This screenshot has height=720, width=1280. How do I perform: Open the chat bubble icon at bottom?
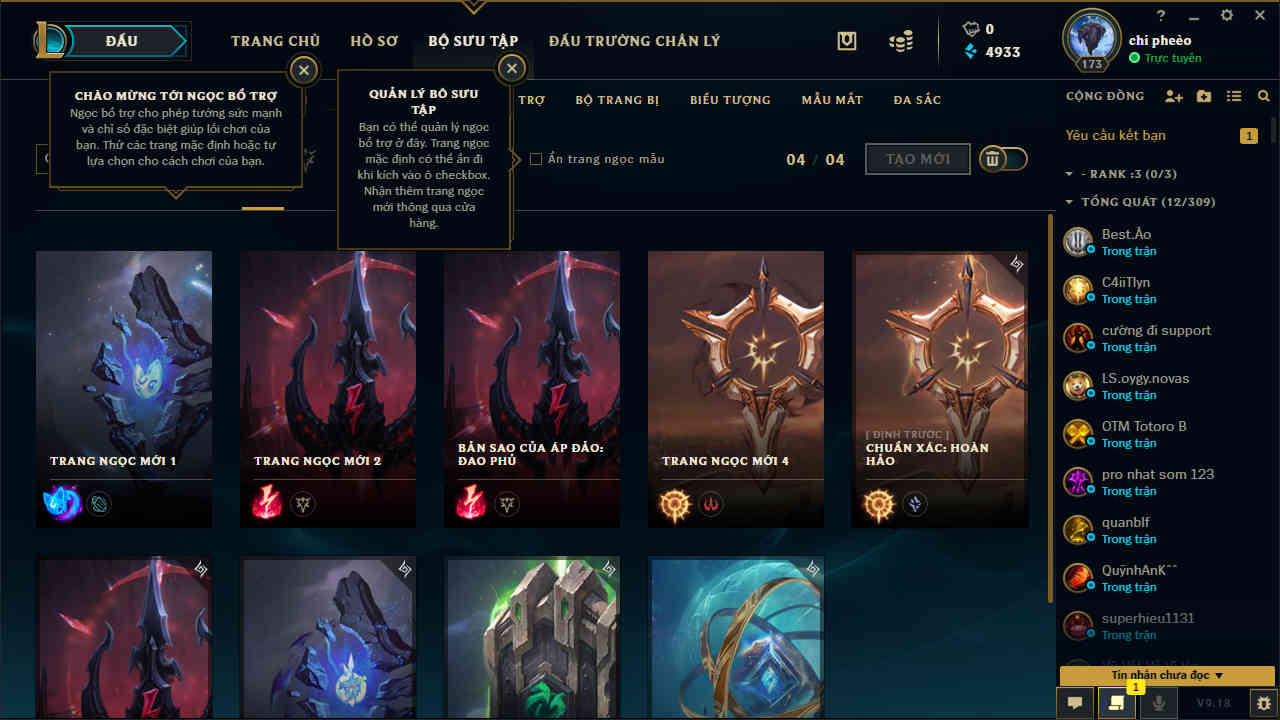[1075, 703]
